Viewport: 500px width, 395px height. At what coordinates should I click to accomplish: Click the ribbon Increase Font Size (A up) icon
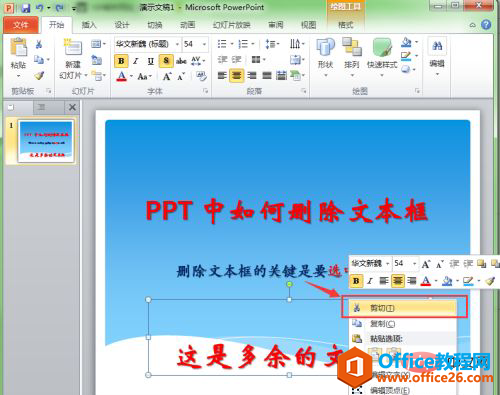167,77
